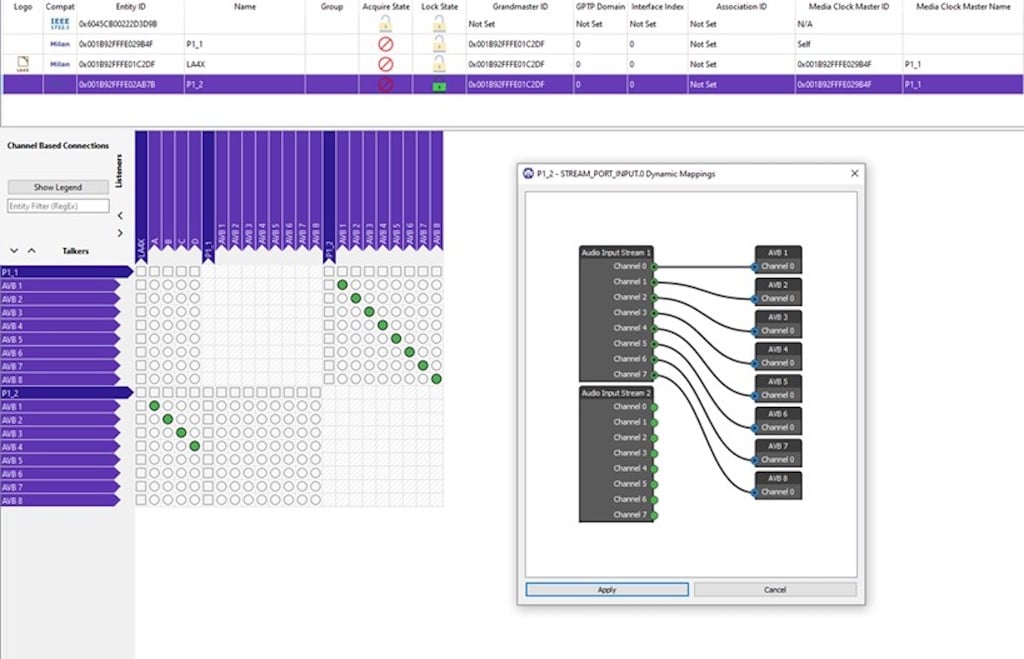Collapse talkers with the up chevron

(x=31, y=251)
